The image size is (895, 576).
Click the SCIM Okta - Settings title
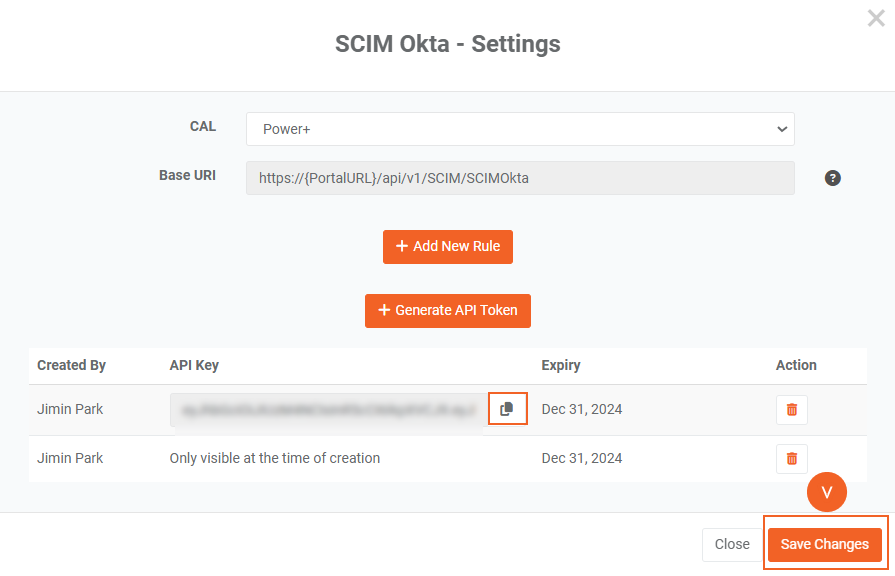[x=447, y=44]
